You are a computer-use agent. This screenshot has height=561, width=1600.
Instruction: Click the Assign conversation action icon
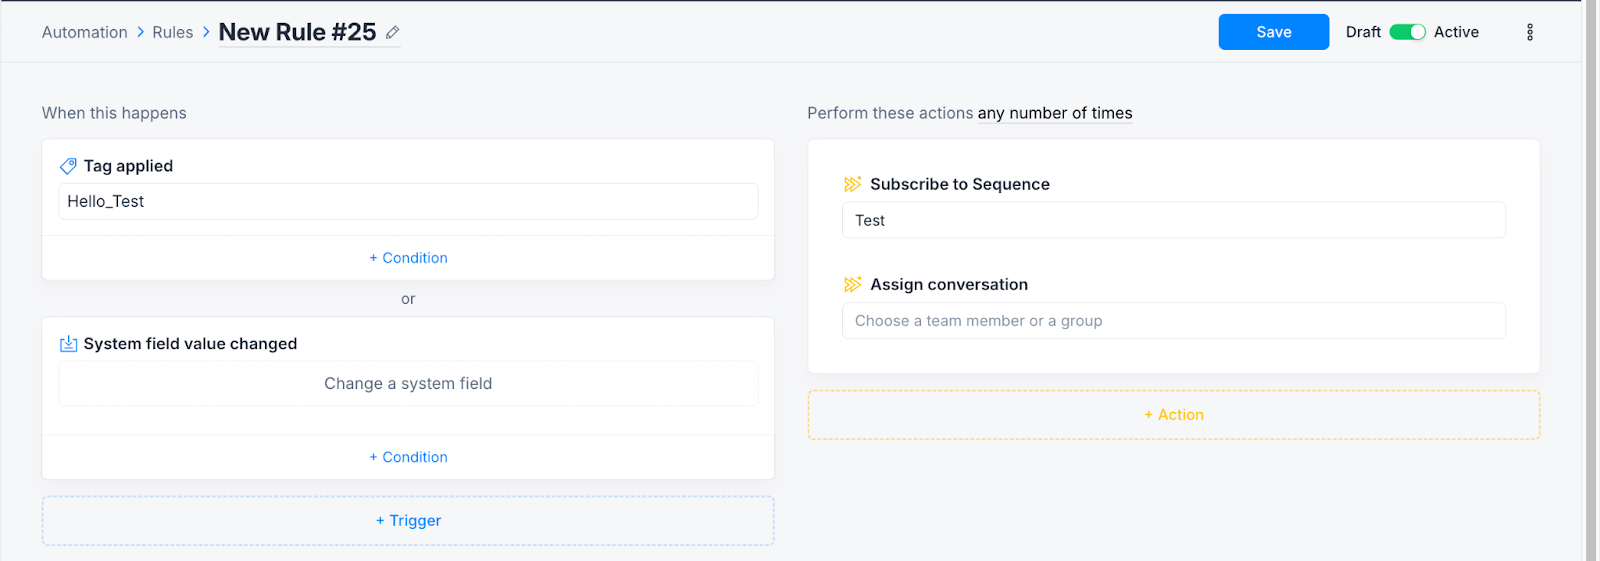tap(852, 285)
